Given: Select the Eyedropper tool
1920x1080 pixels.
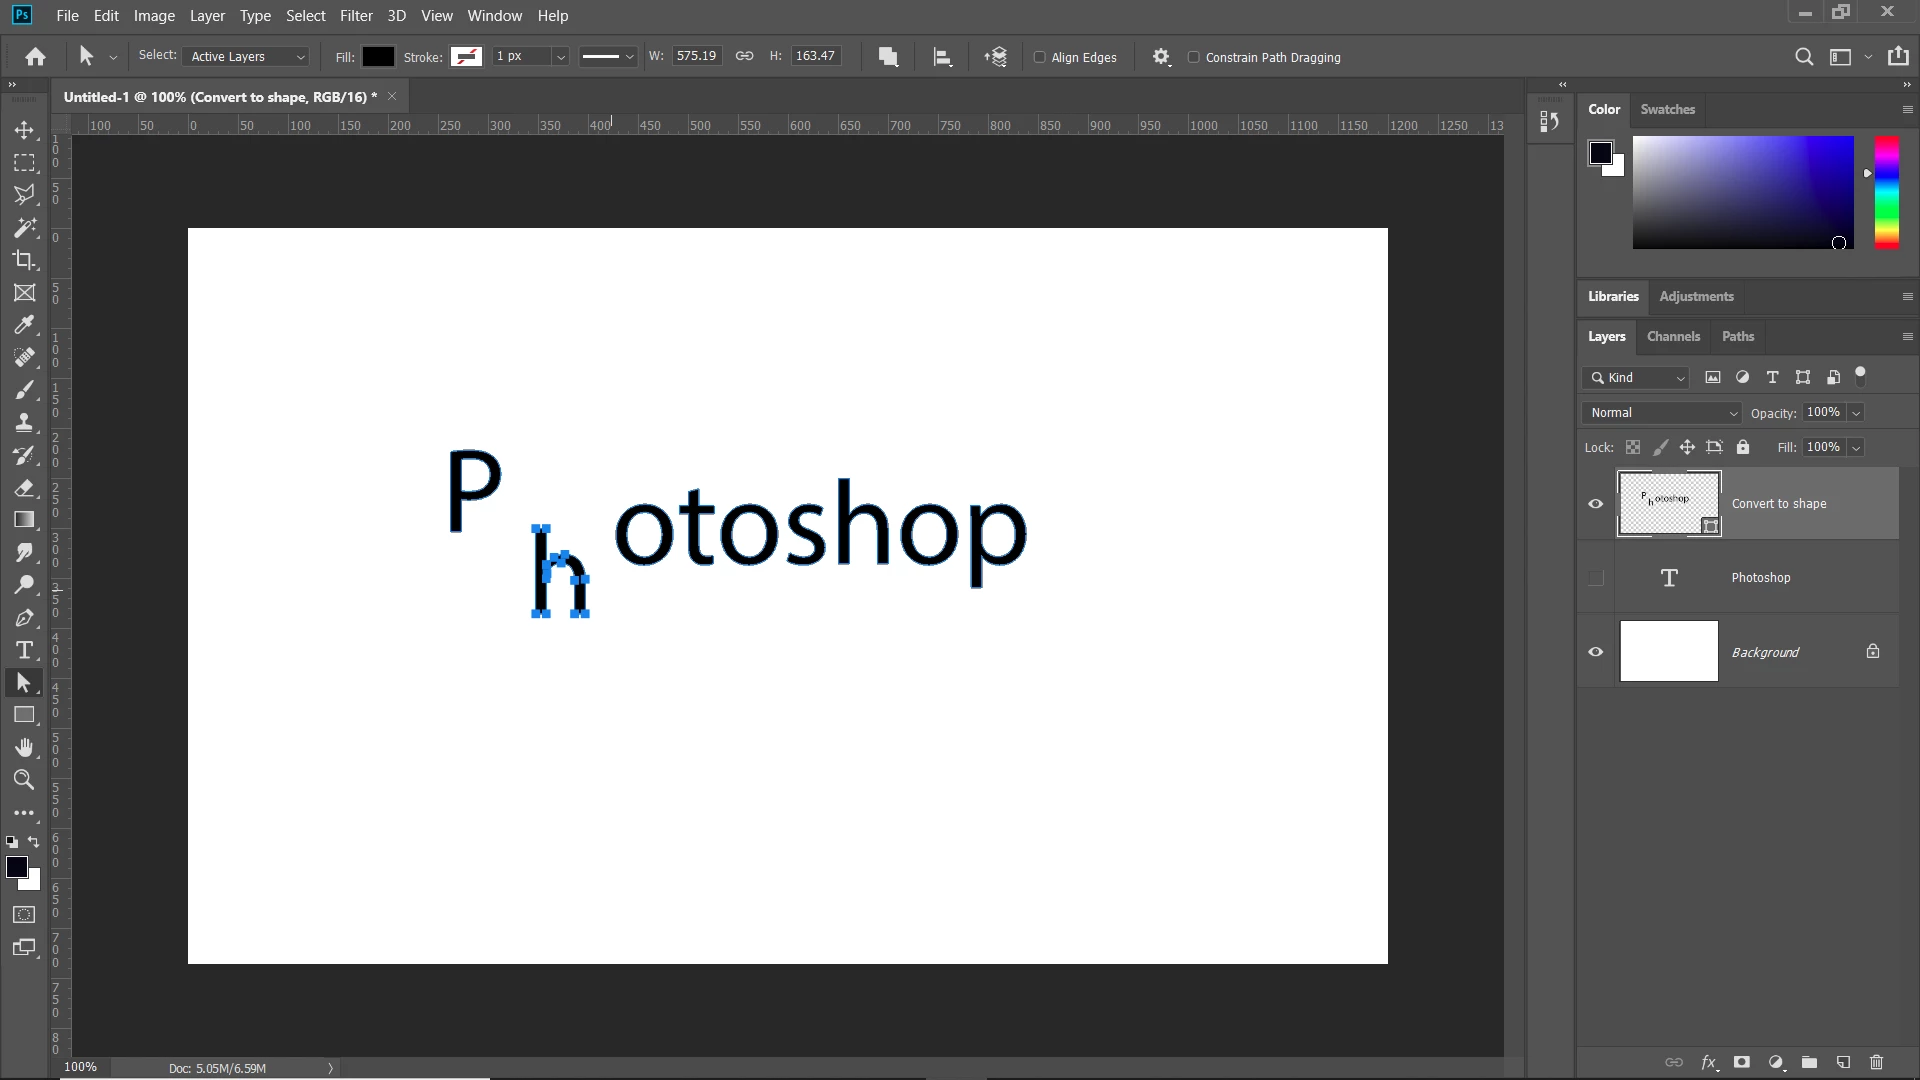Looking at the screenshot, I should [x=24, y=325].
